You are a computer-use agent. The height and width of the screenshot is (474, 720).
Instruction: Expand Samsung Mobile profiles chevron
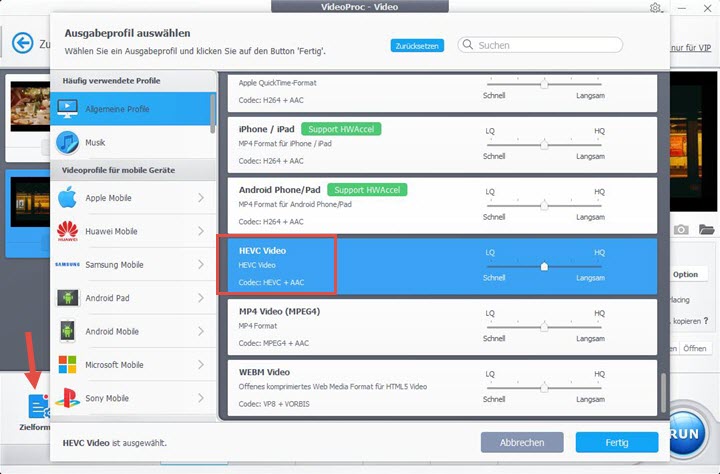201,265
